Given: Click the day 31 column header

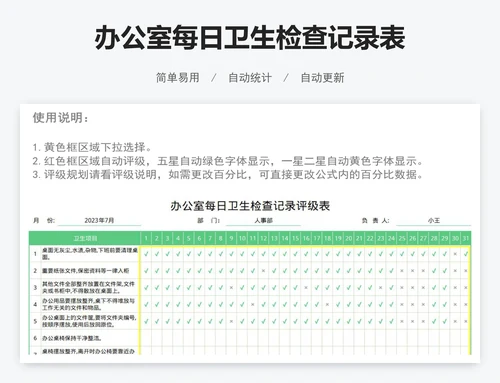Looking at the screenshot, I should click(466, 238).
